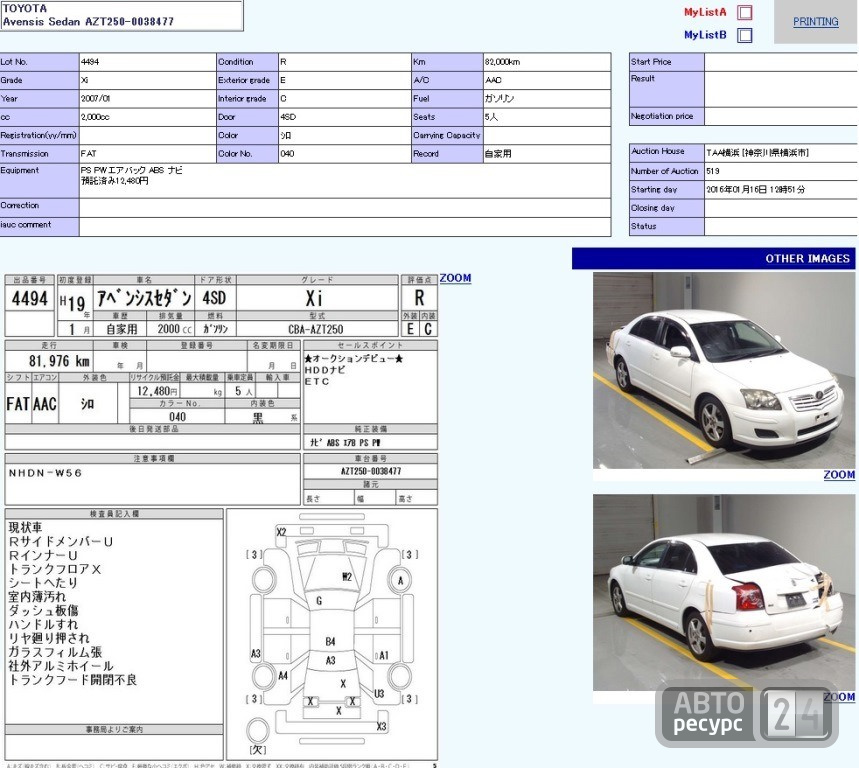This screenshot has width=859, height=768.
Task: Click the OTHER IMAGES header bar
Action: coord(713,259)
